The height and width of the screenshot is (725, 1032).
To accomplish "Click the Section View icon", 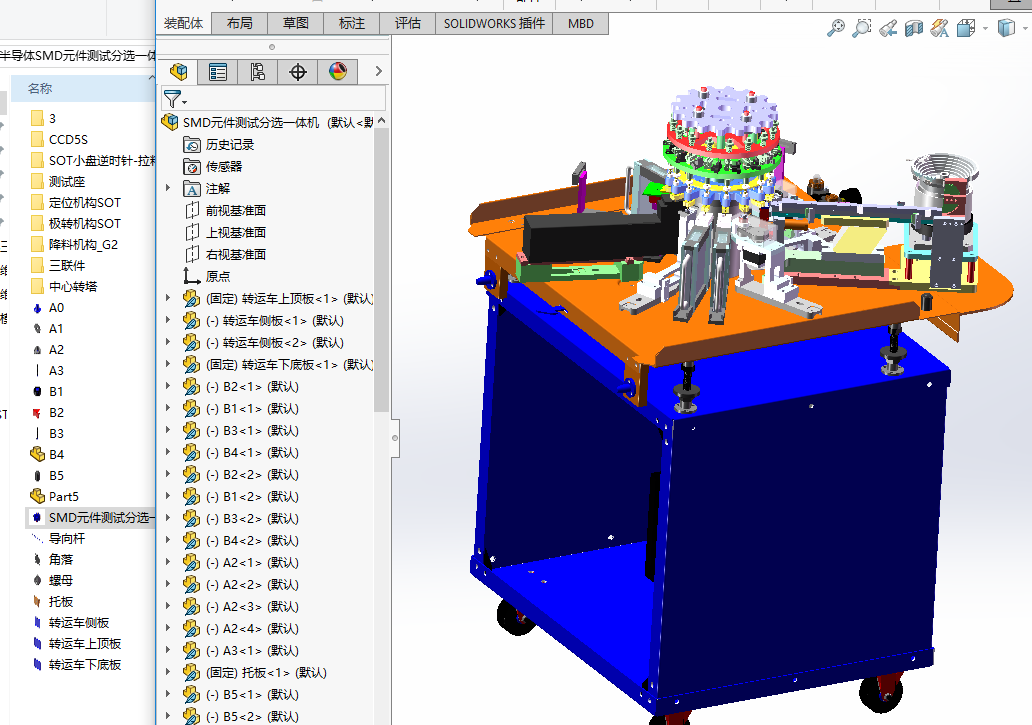I will point(914,28).
